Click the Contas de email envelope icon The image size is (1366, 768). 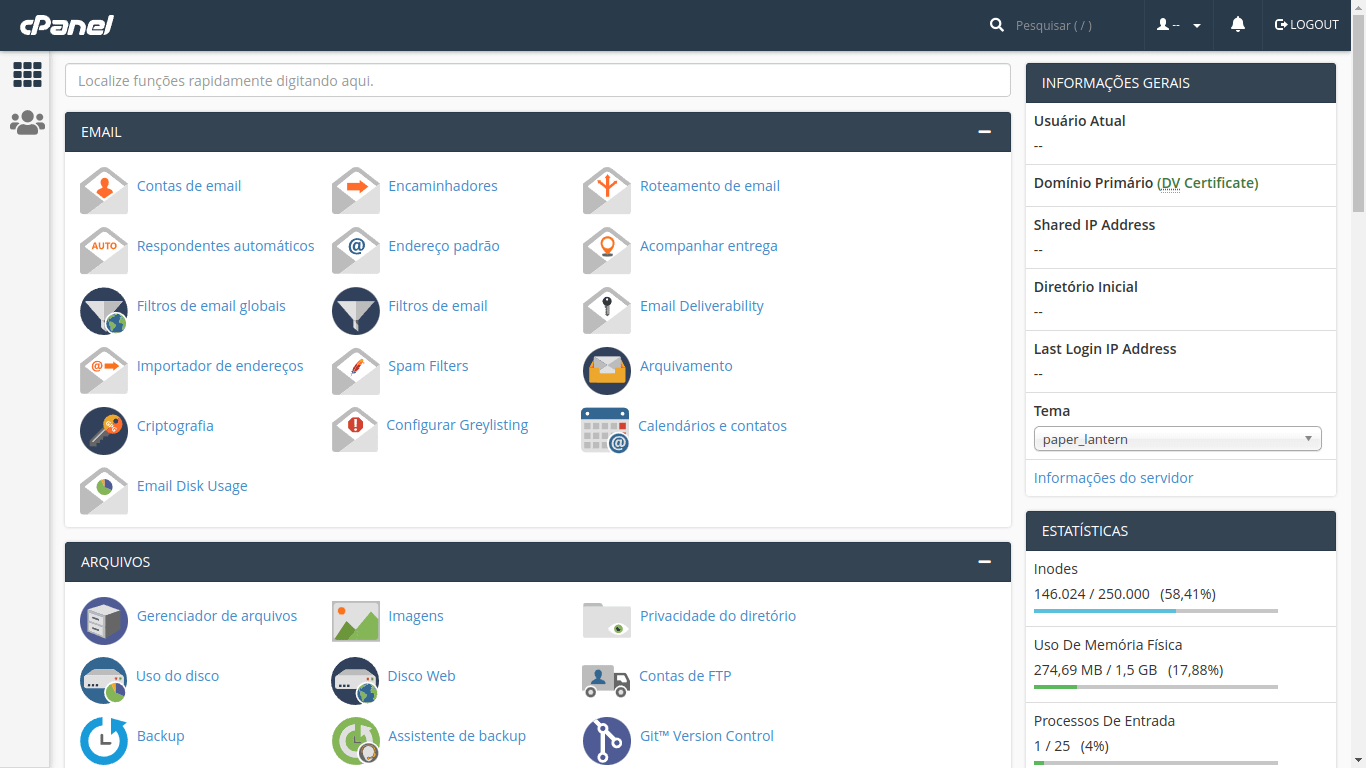[x=104, y=190]
